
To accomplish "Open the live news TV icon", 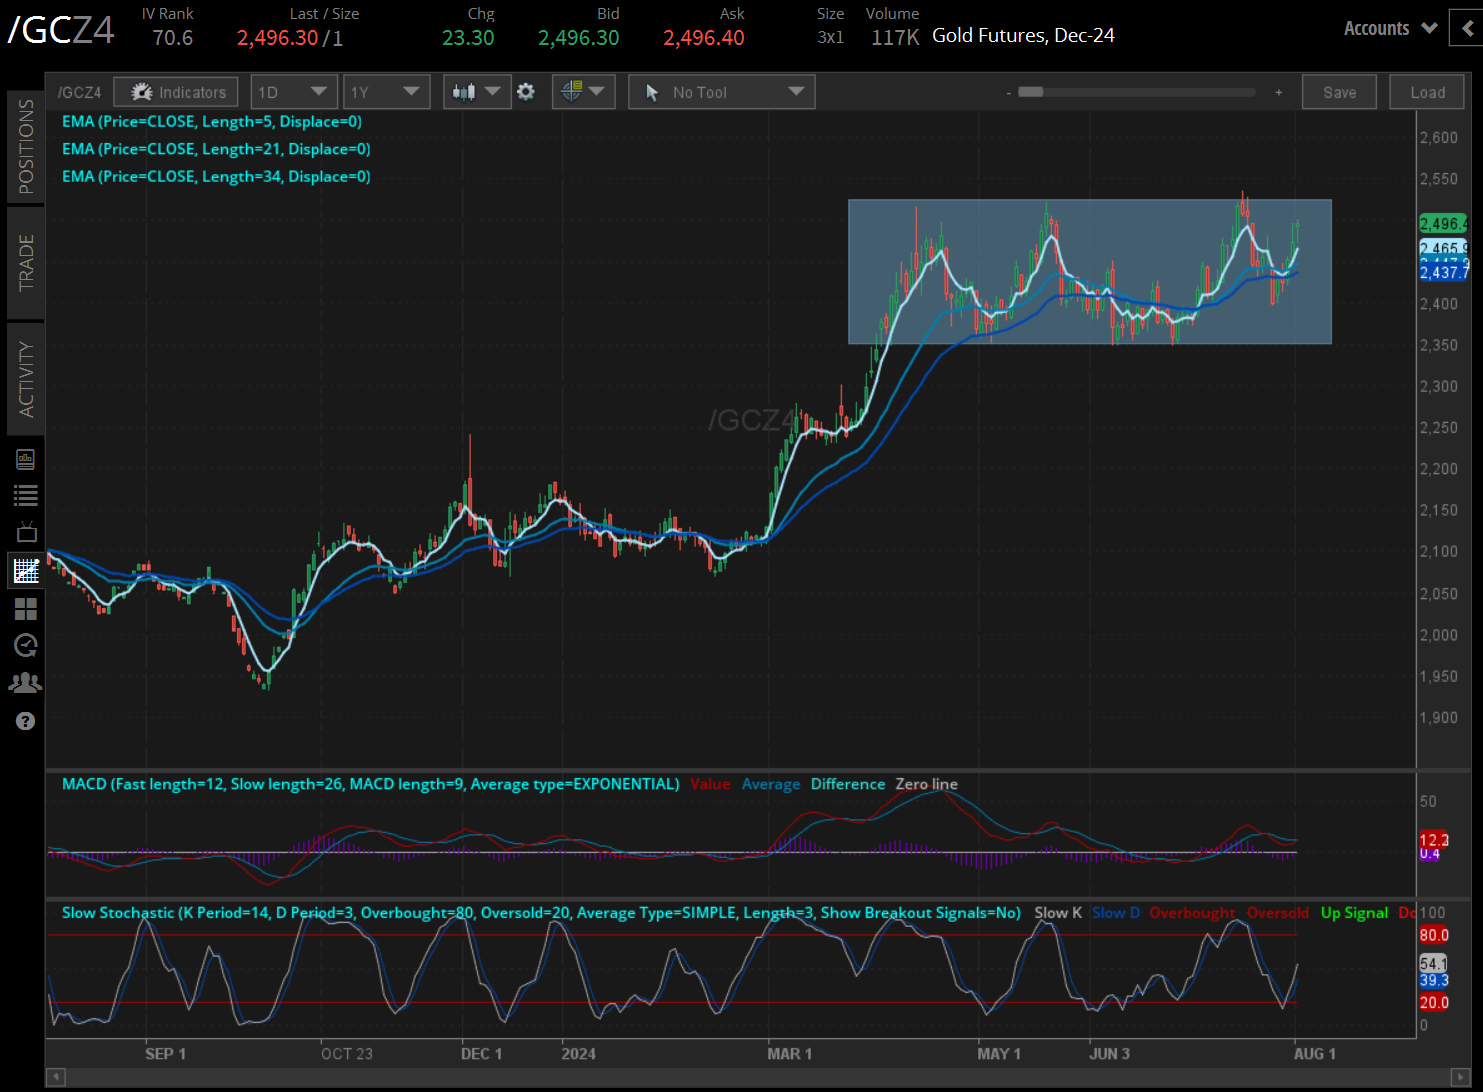I will pyautogui.click(x=26, y=531).
